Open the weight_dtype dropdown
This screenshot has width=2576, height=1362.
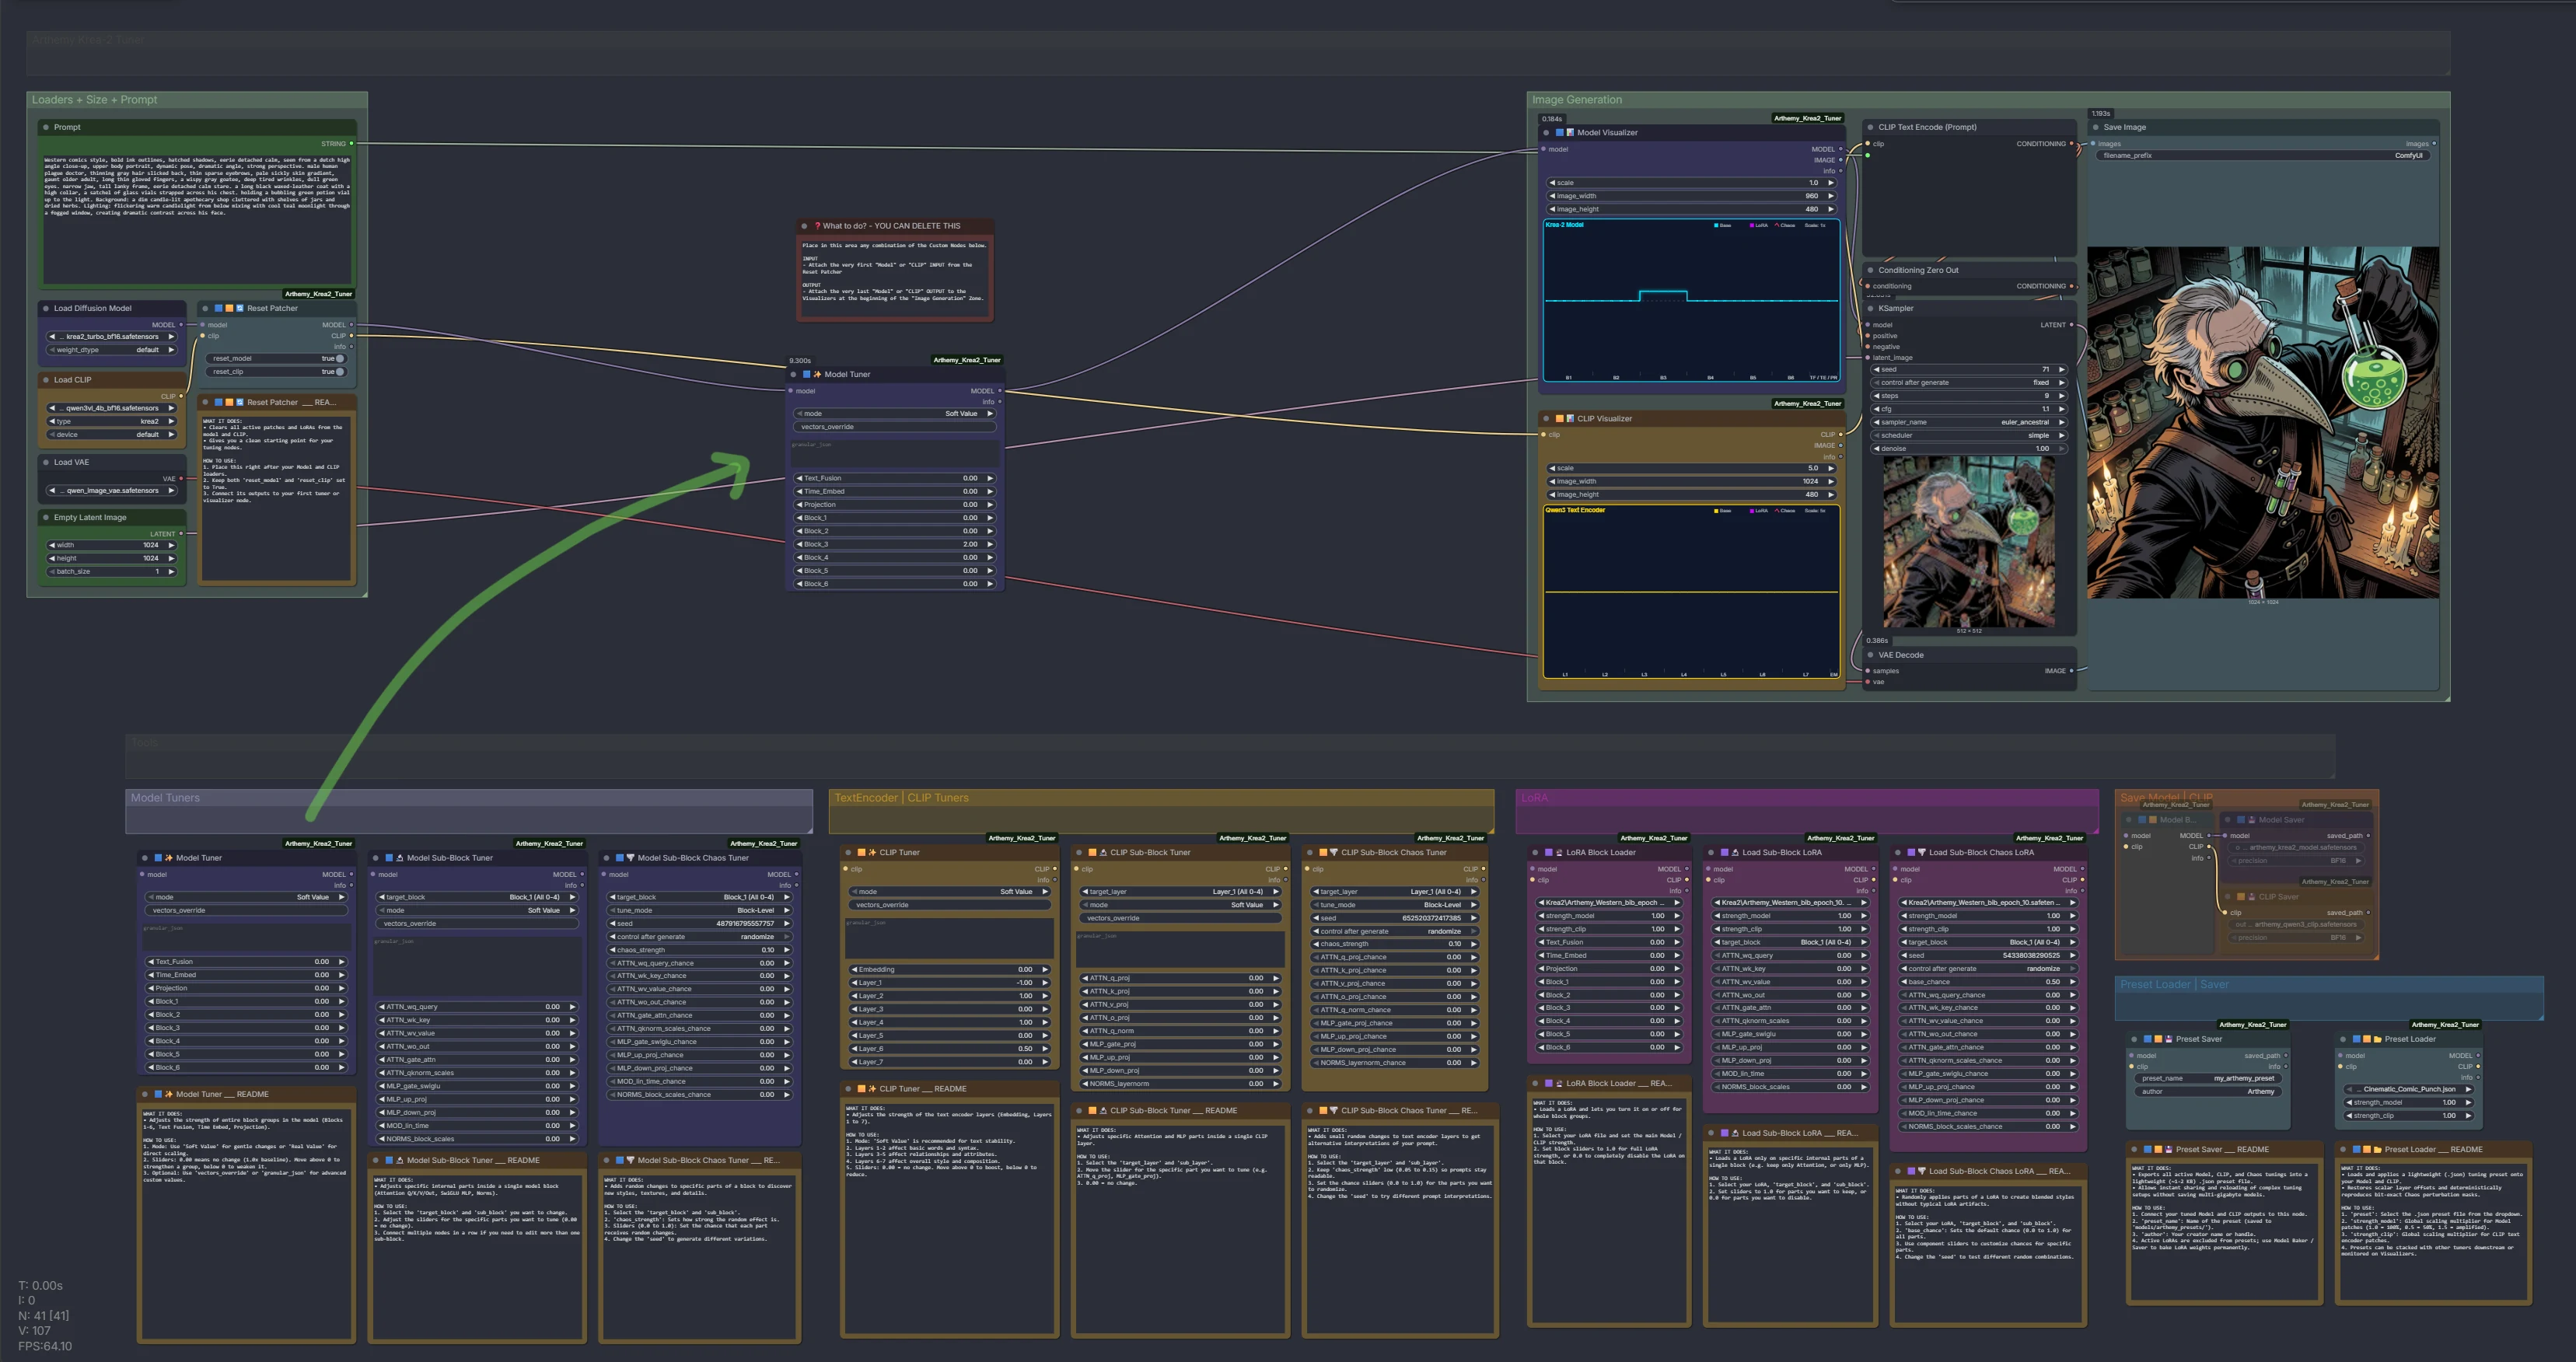tap(112, 350)
